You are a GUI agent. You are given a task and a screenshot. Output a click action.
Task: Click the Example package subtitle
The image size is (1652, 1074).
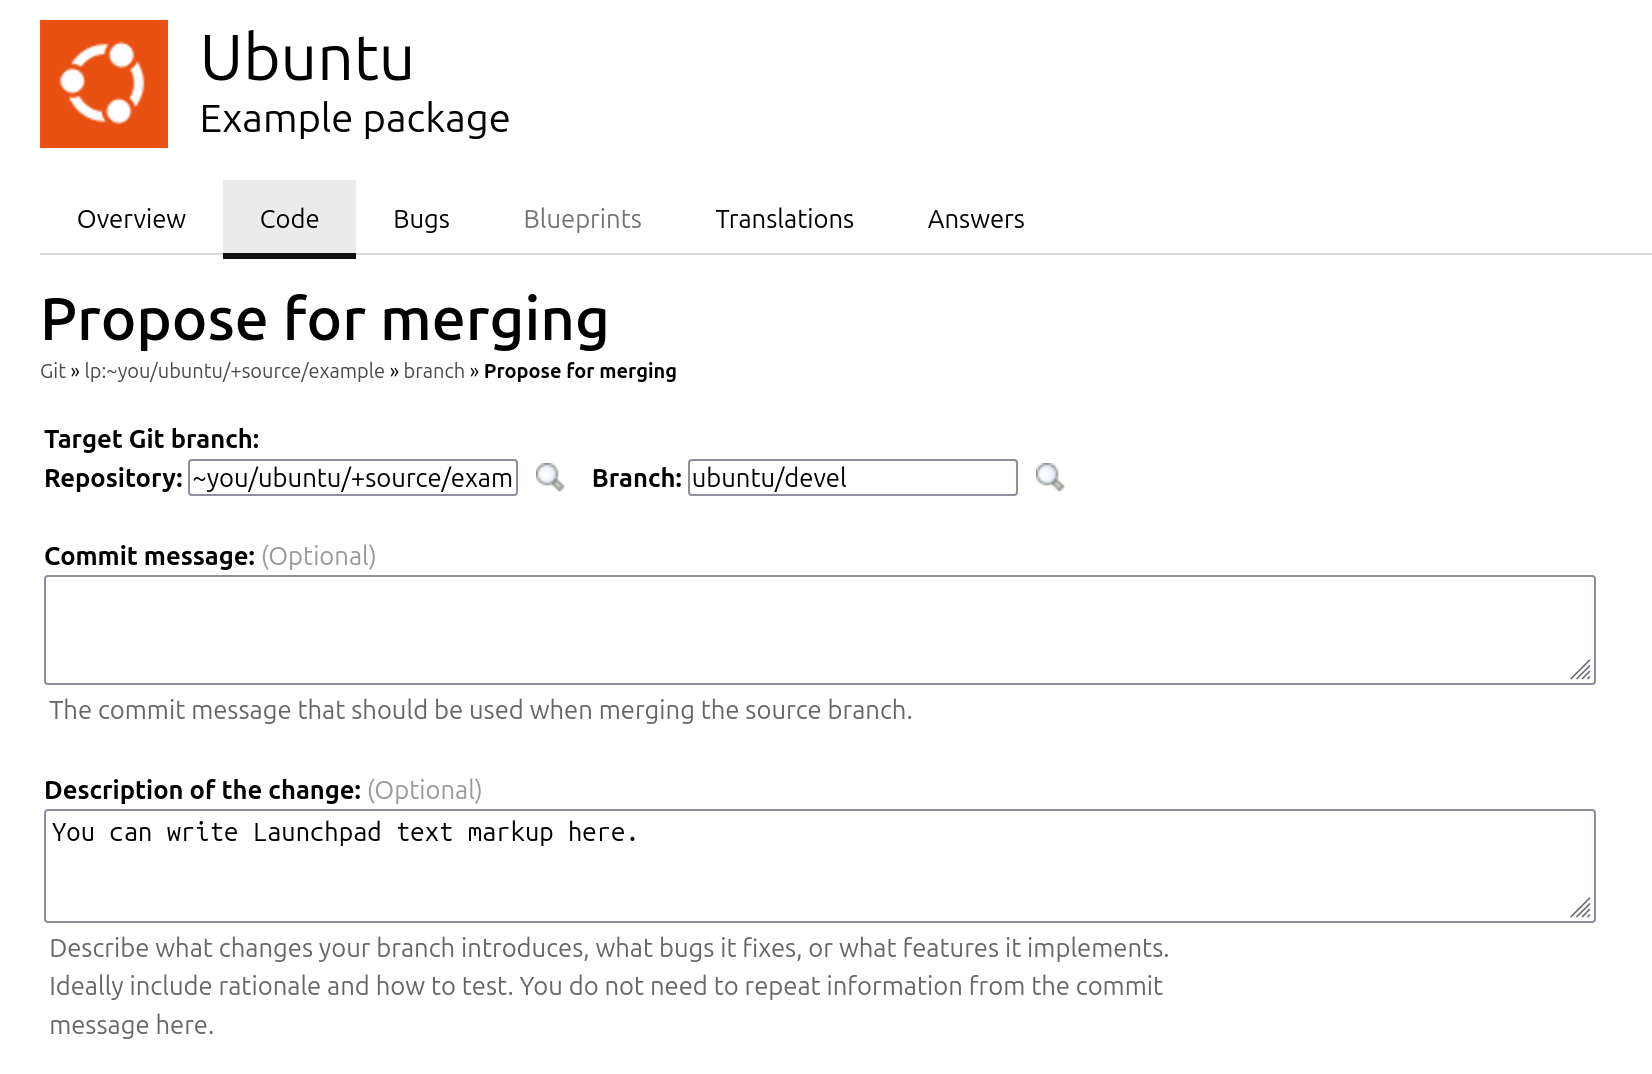[x=355, y=119]
